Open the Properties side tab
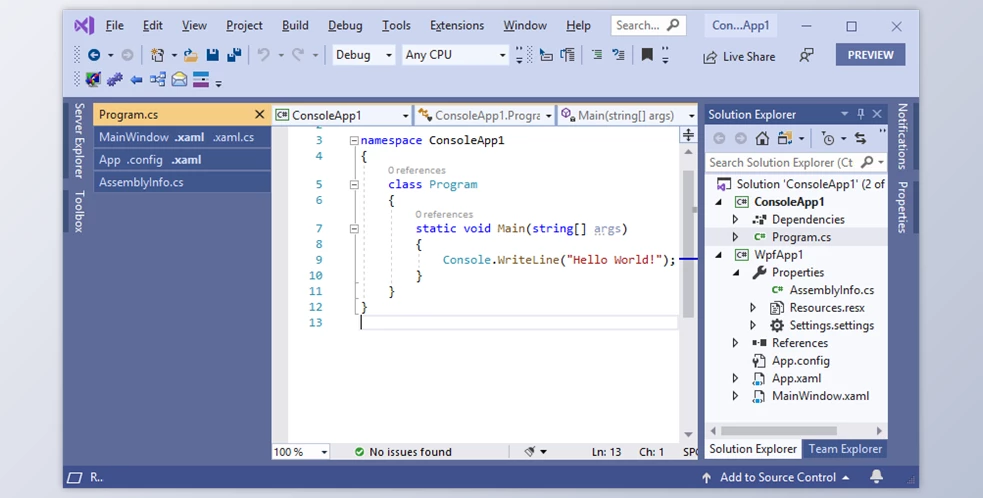Image resolution: width=983 pixels, height=498 pixels. point(902,208)
